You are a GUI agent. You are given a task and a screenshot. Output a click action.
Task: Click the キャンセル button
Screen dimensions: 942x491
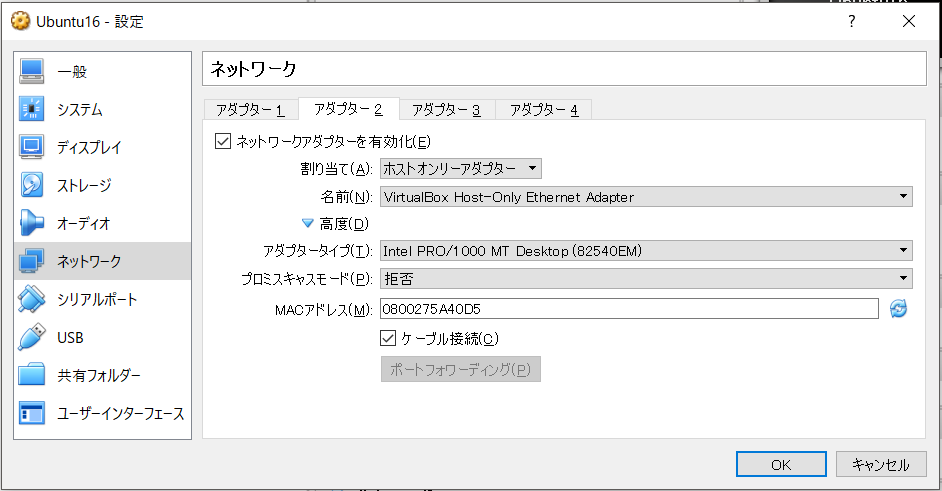point(881,464)
